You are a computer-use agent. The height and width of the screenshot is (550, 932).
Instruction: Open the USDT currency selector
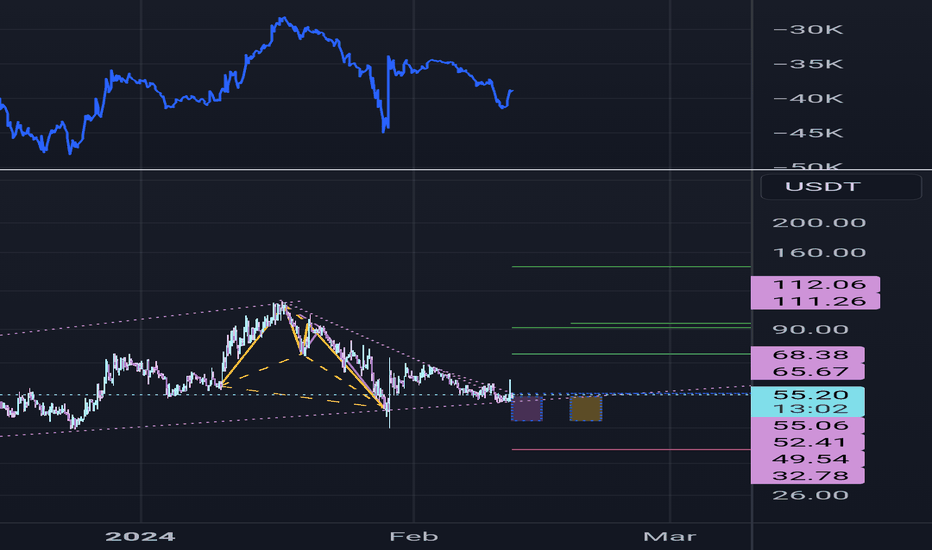(841, 187)
